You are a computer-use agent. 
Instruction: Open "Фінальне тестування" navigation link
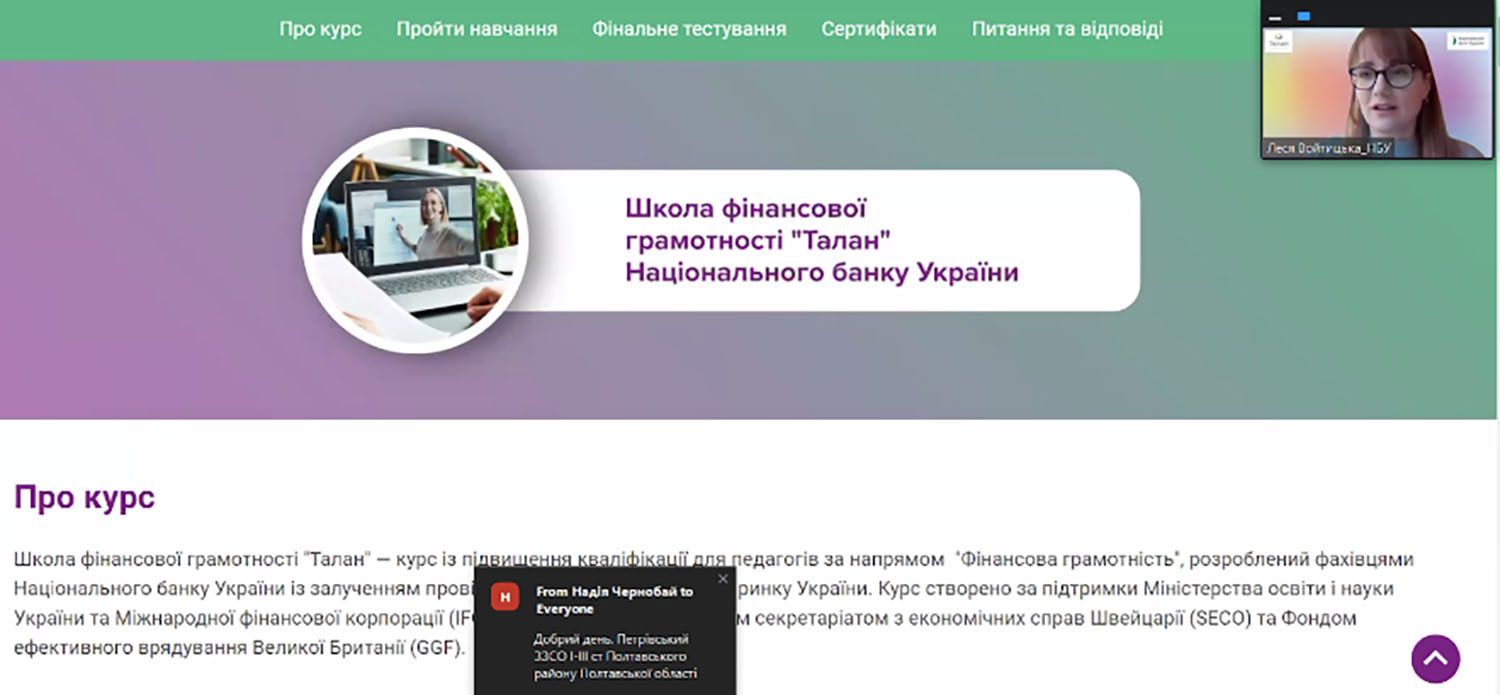coord(689,29)
